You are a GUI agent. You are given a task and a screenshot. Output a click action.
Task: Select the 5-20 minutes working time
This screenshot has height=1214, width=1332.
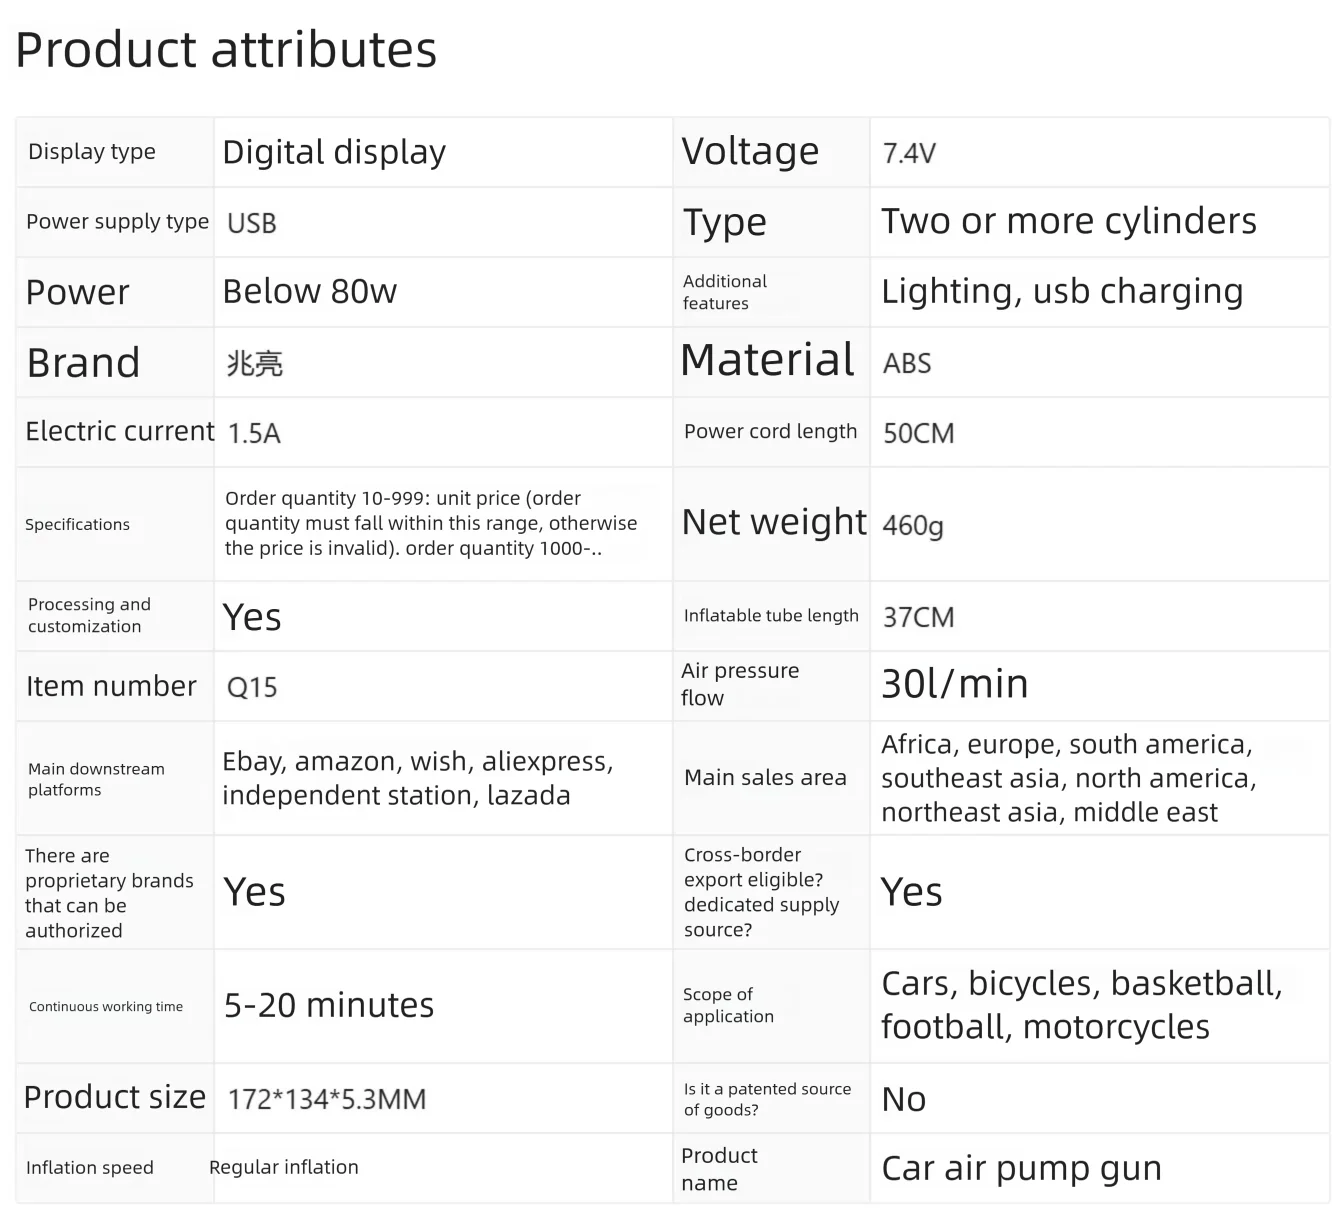(x=329, y=1005)
